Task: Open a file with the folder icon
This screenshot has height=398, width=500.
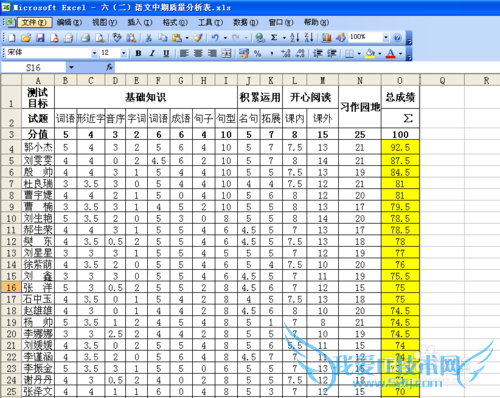Action: [x=26, y=38]
